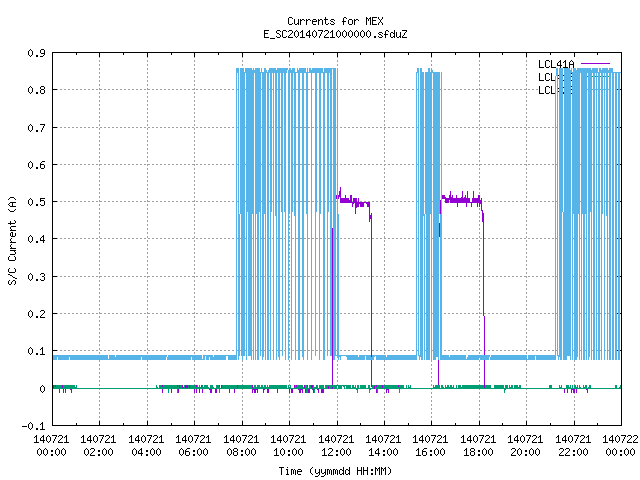Image resolution: width=640 pixels, height=480 pixels.
Task: Click the y-axis tick value 0.1
Action: [37, 351]
